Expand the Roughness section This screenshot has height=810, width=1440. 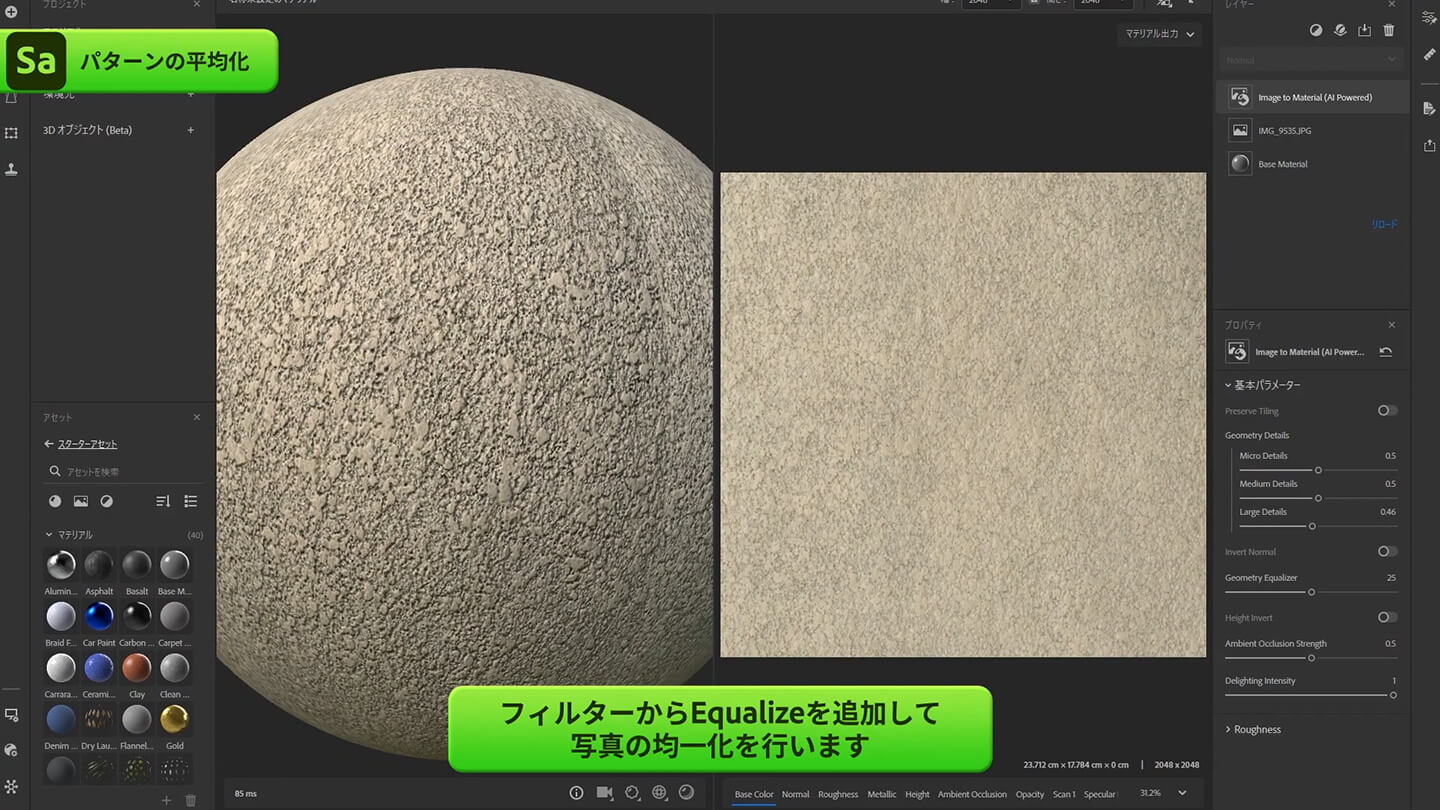click(x=1253, y=729)
